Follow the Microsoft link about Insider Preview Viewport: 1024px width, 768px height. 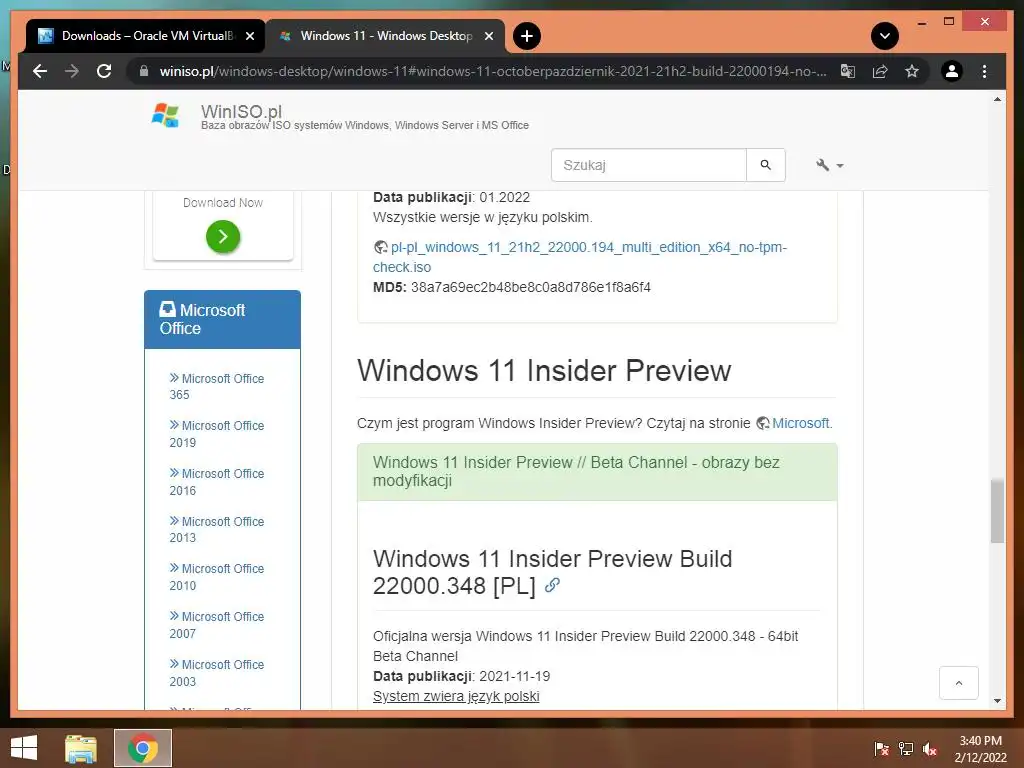point(801,423)
